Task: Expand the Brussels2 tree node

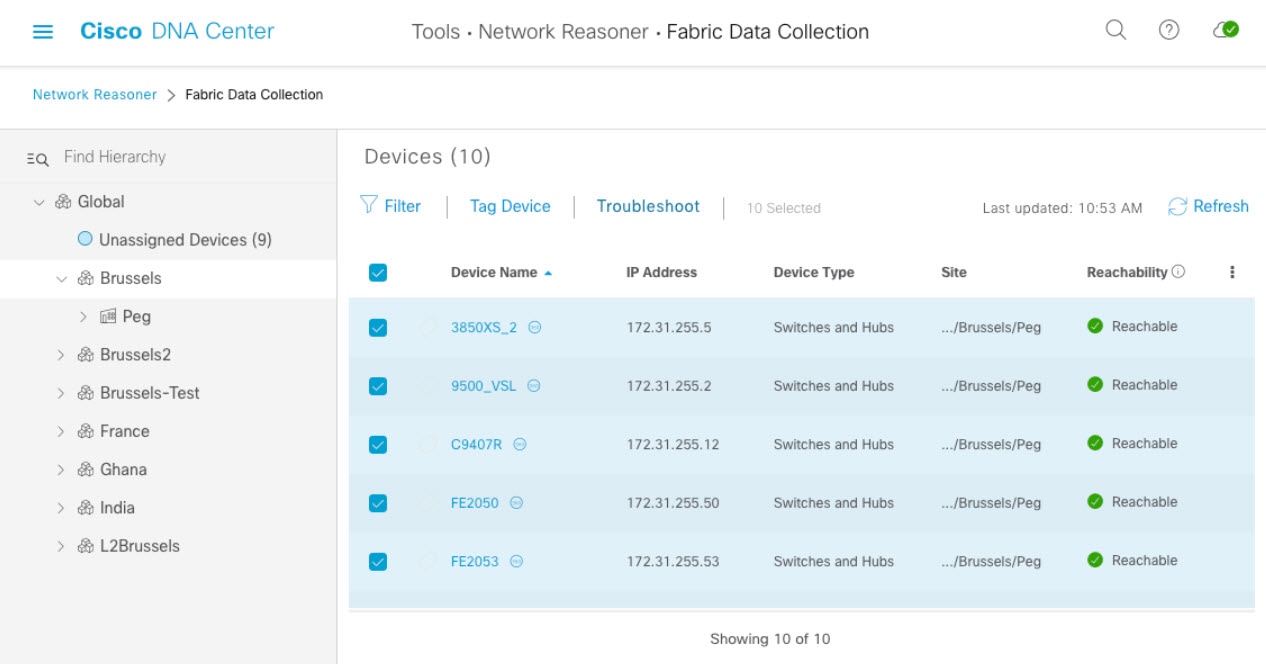Action: coord(61,355)
